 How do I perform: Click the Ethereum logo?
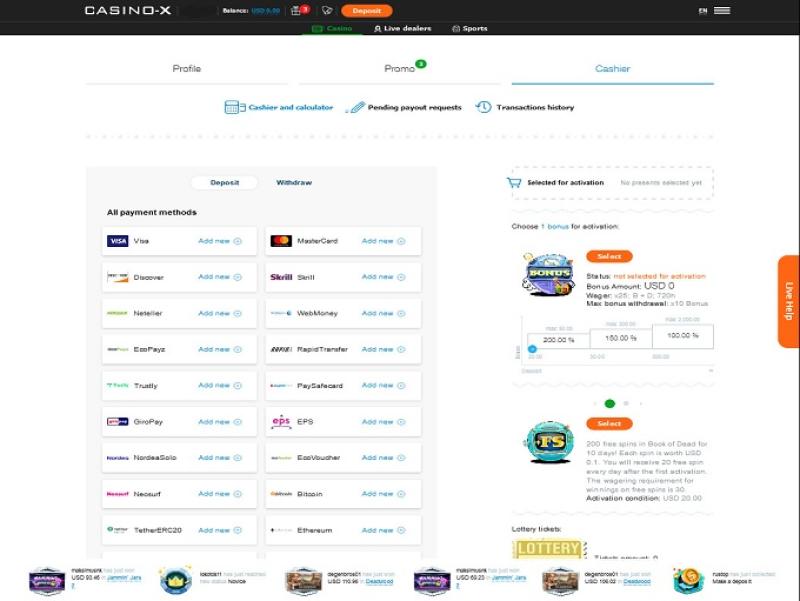tap(281, 530)
